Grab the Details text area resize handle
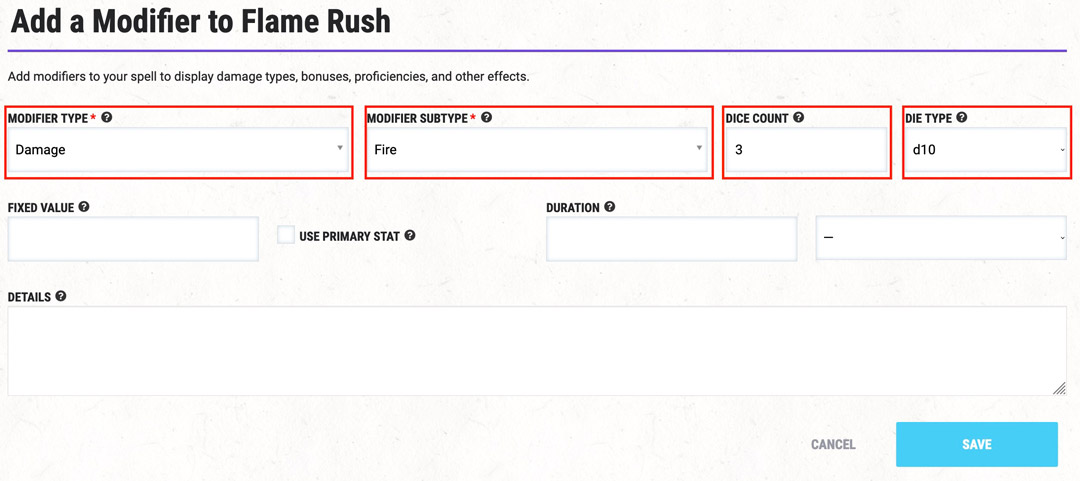This screenshot has height=481, width=1080. coord(1059,389)
